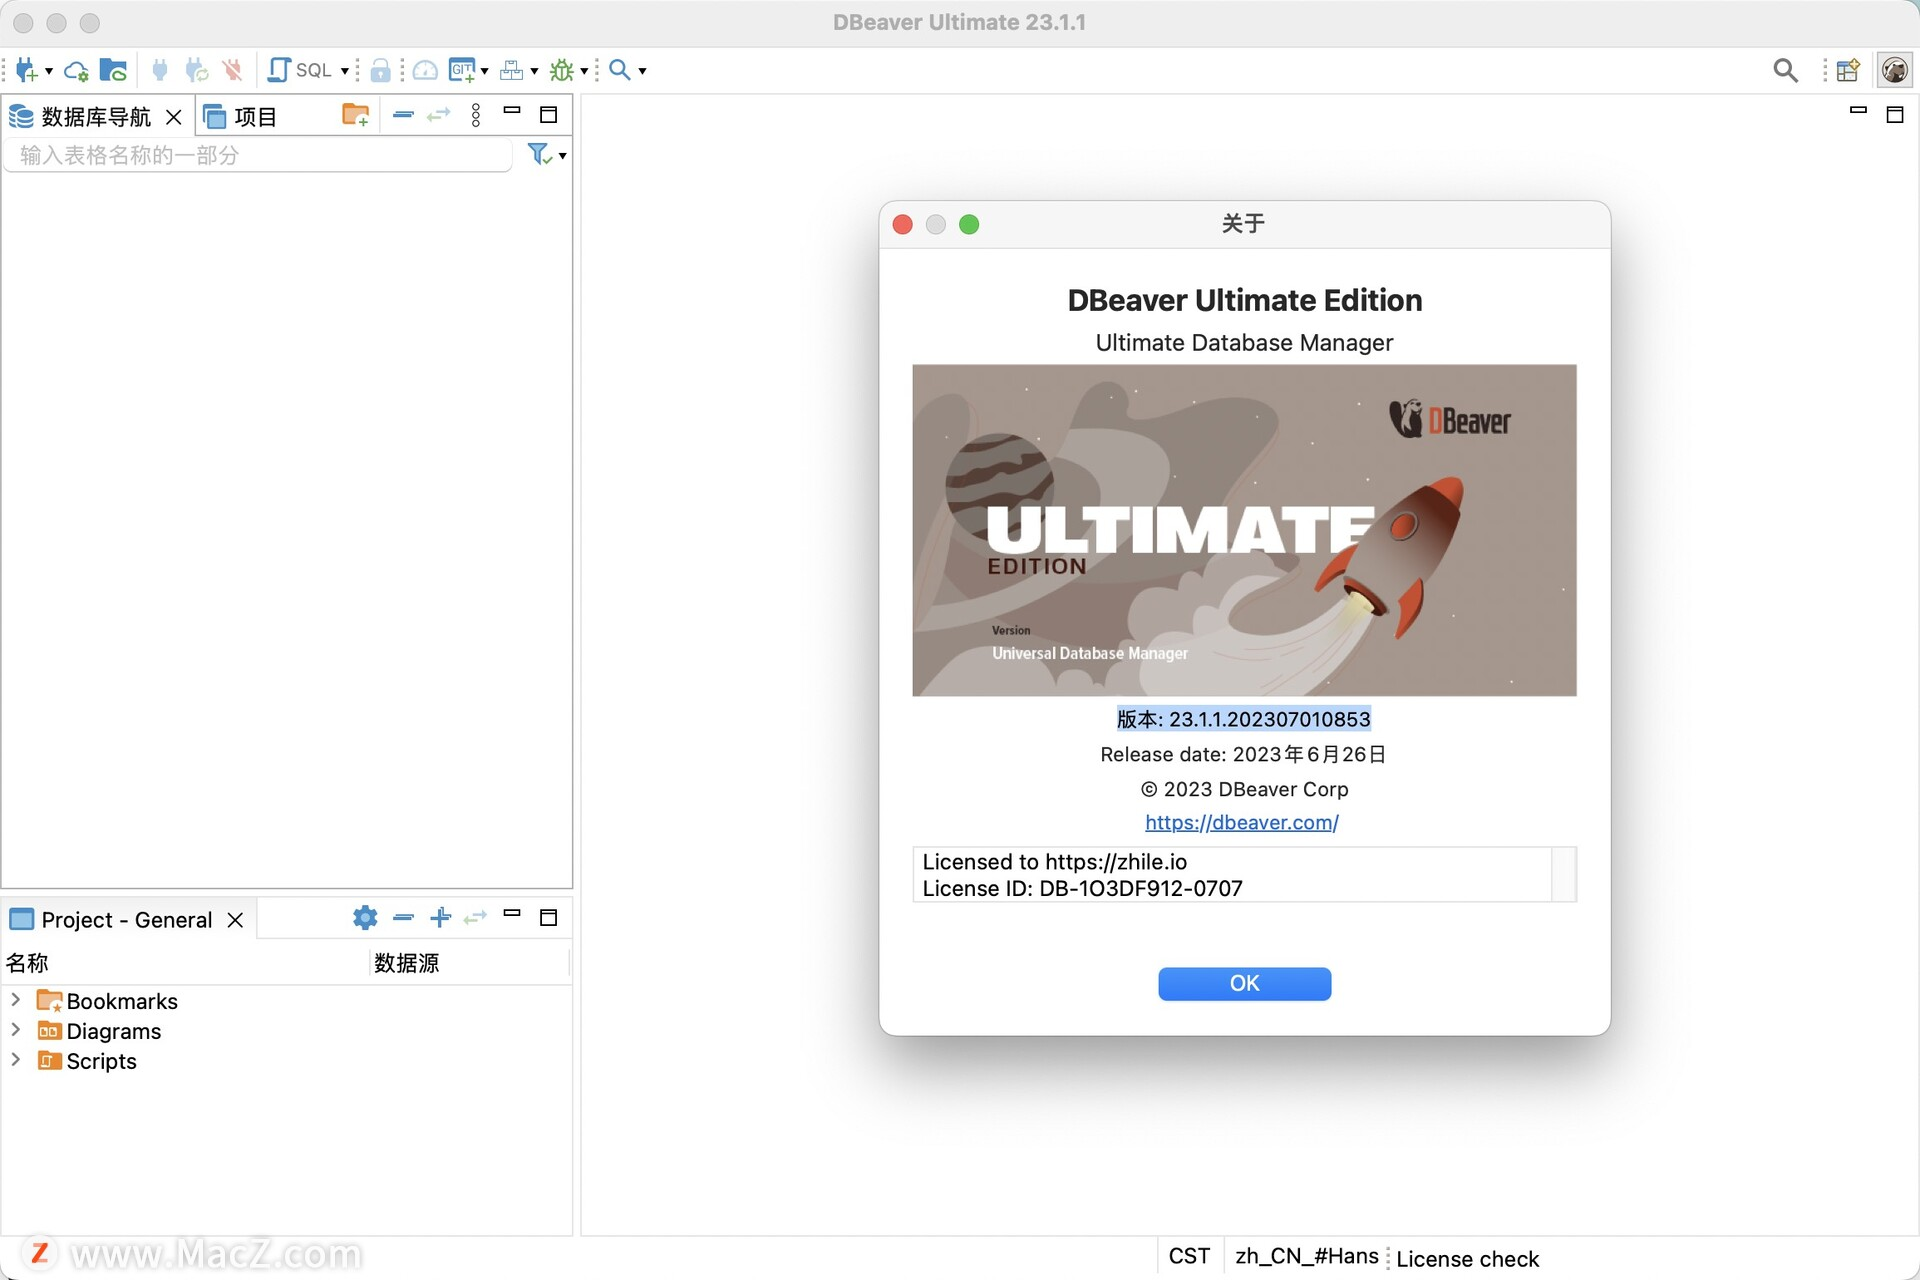This screenshot has width=1920, height=1280.
Task: Click the License ID text in about dialog
Action: tap(1082, 888)
